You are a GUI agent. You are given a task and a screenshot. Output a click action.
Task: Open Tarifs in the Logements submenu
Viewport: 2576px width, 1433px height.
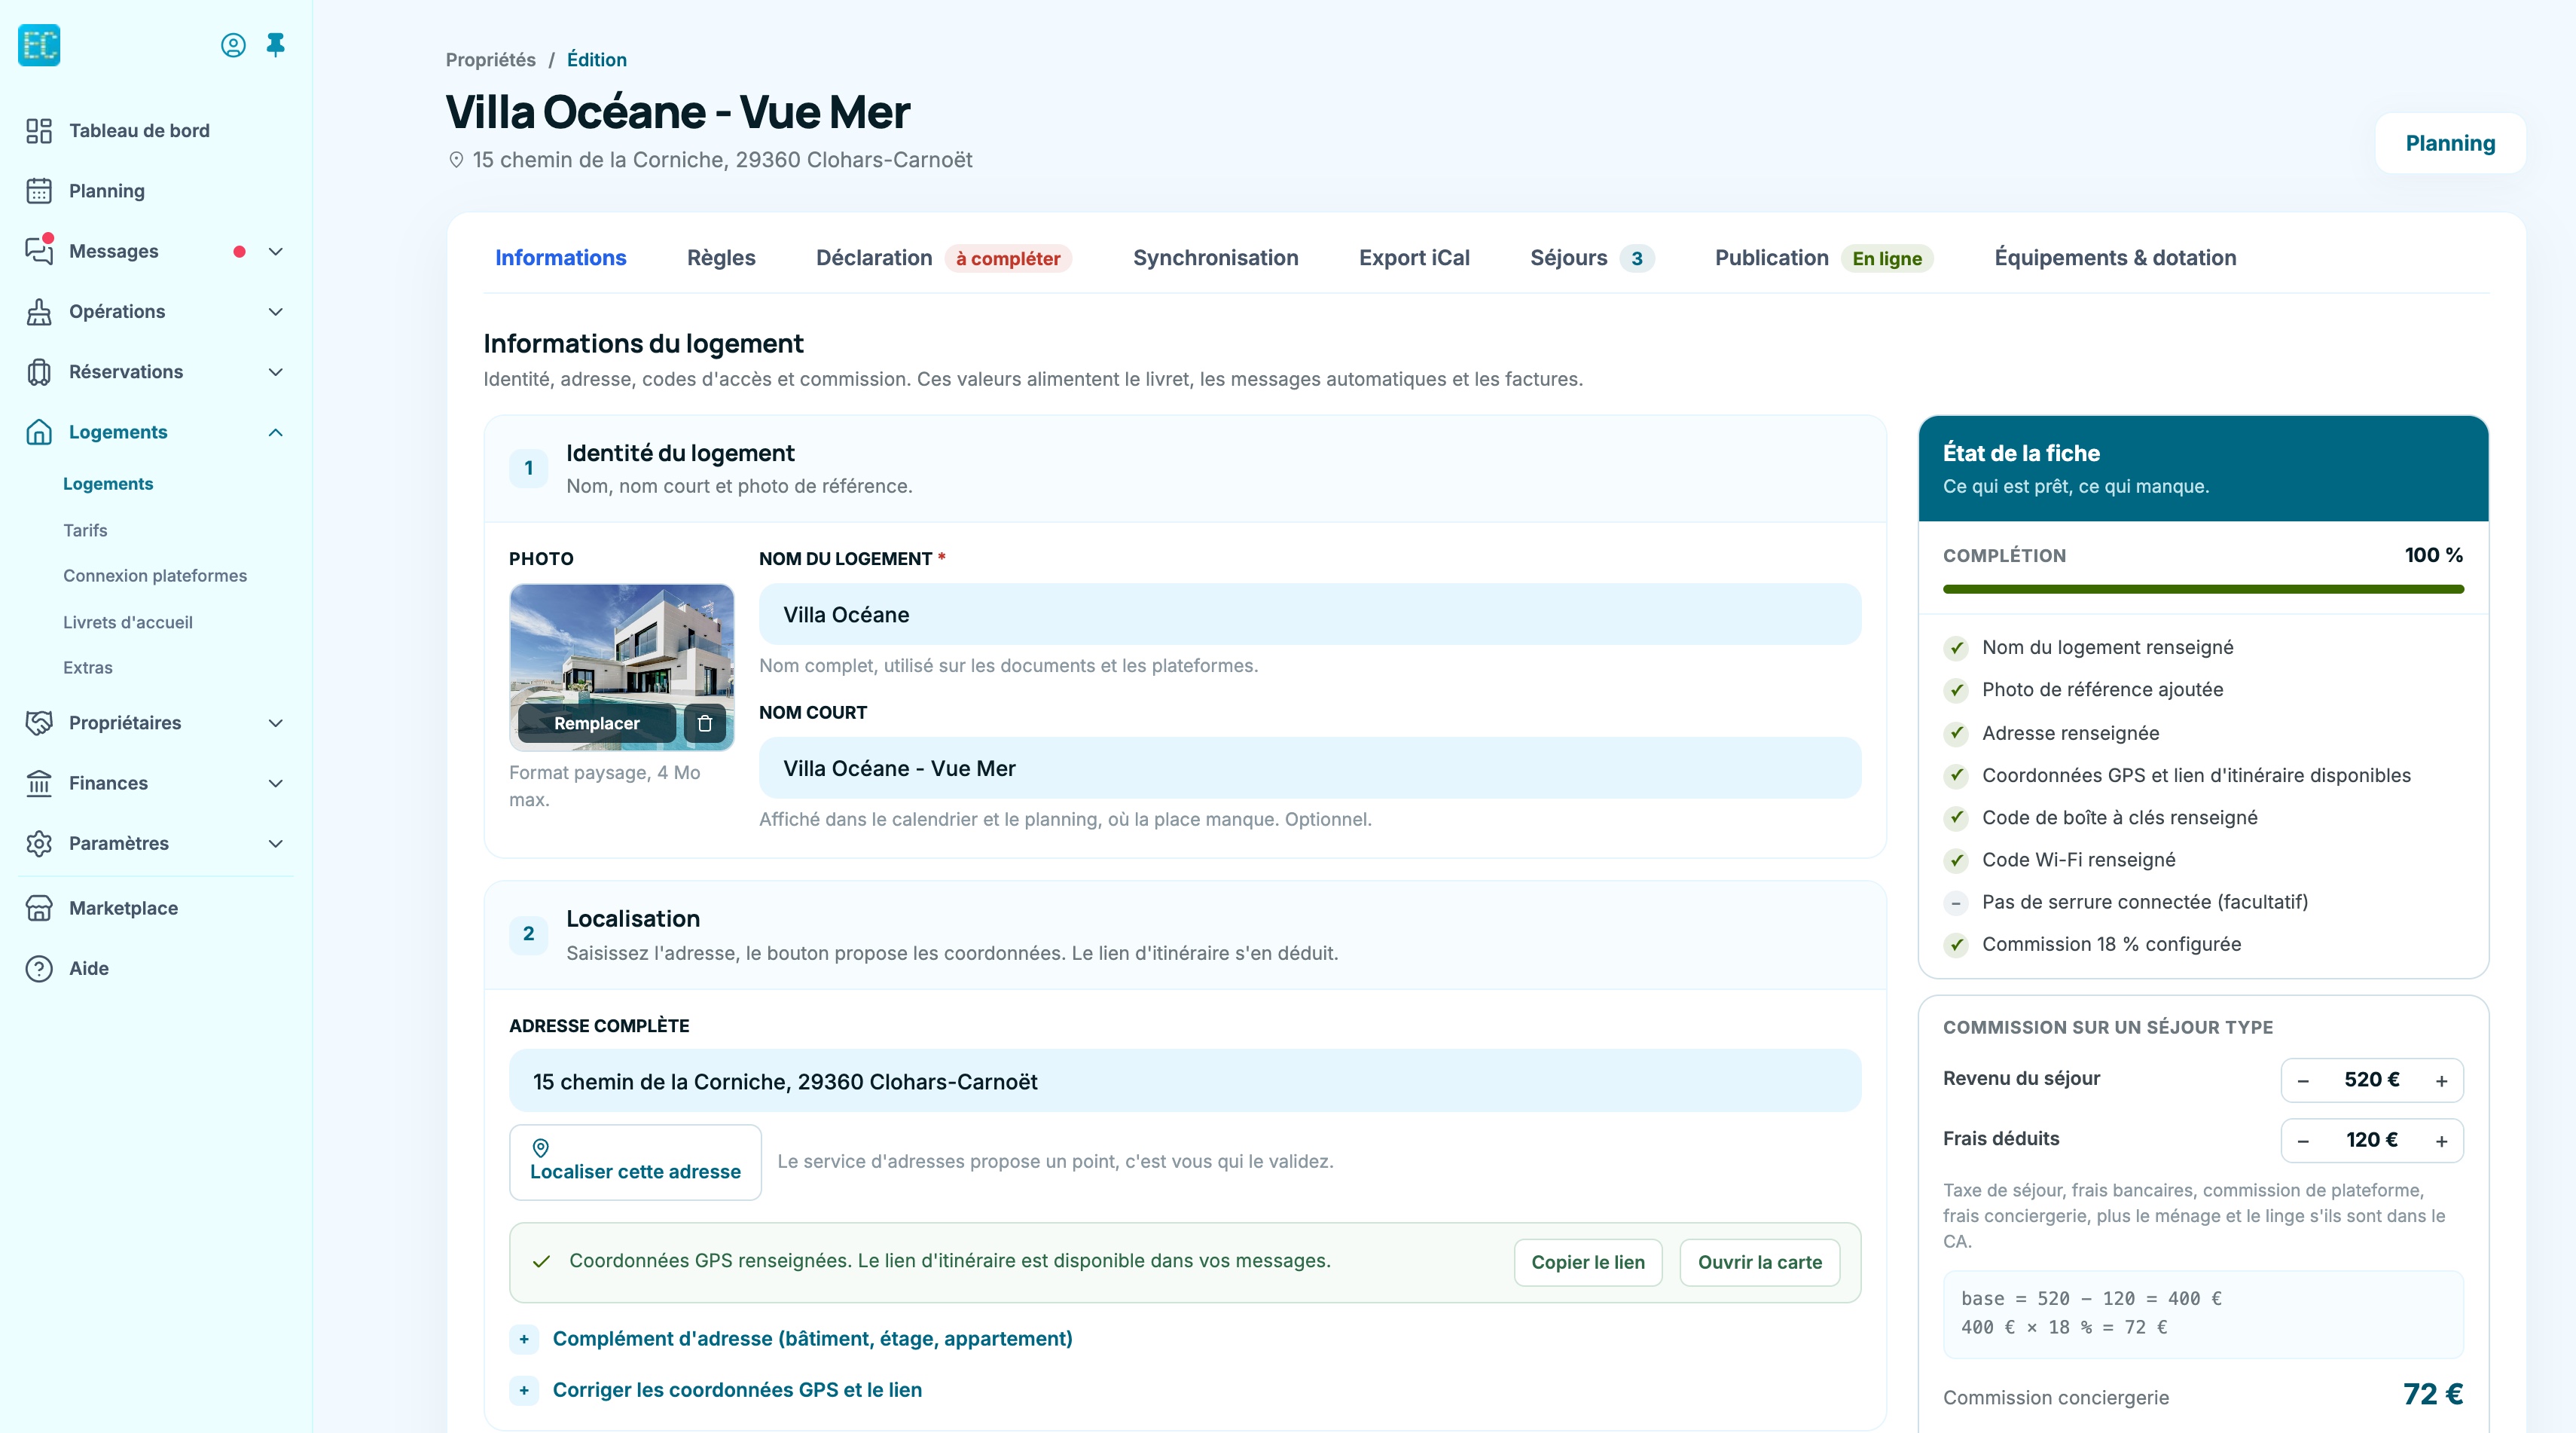(x=85, y=530)
